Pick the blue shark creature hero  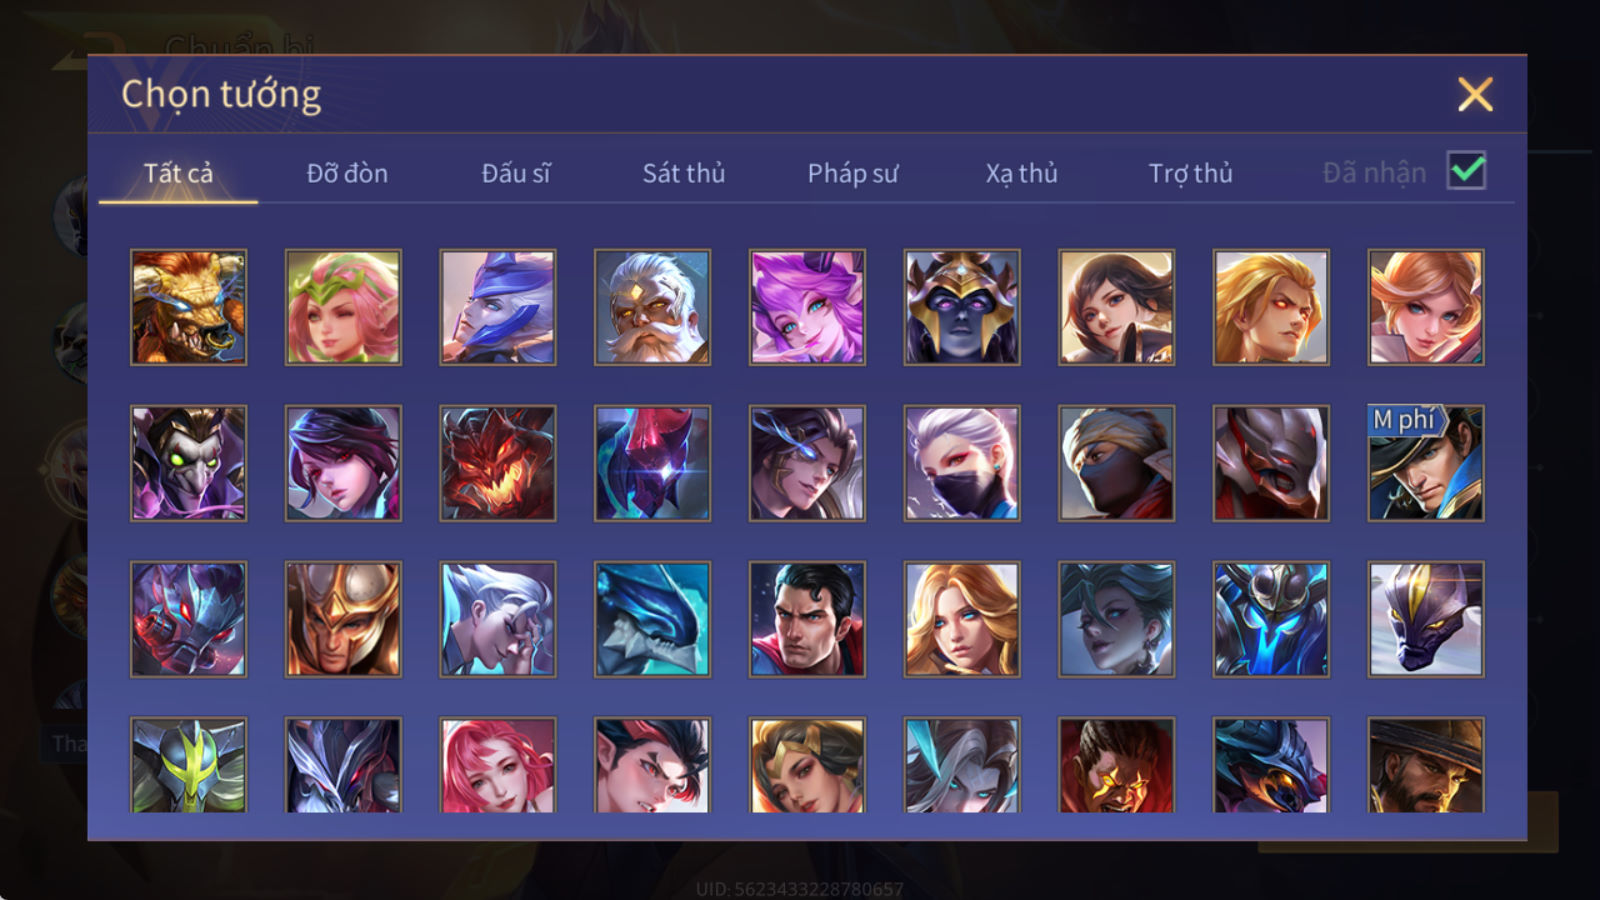[652, 619]
